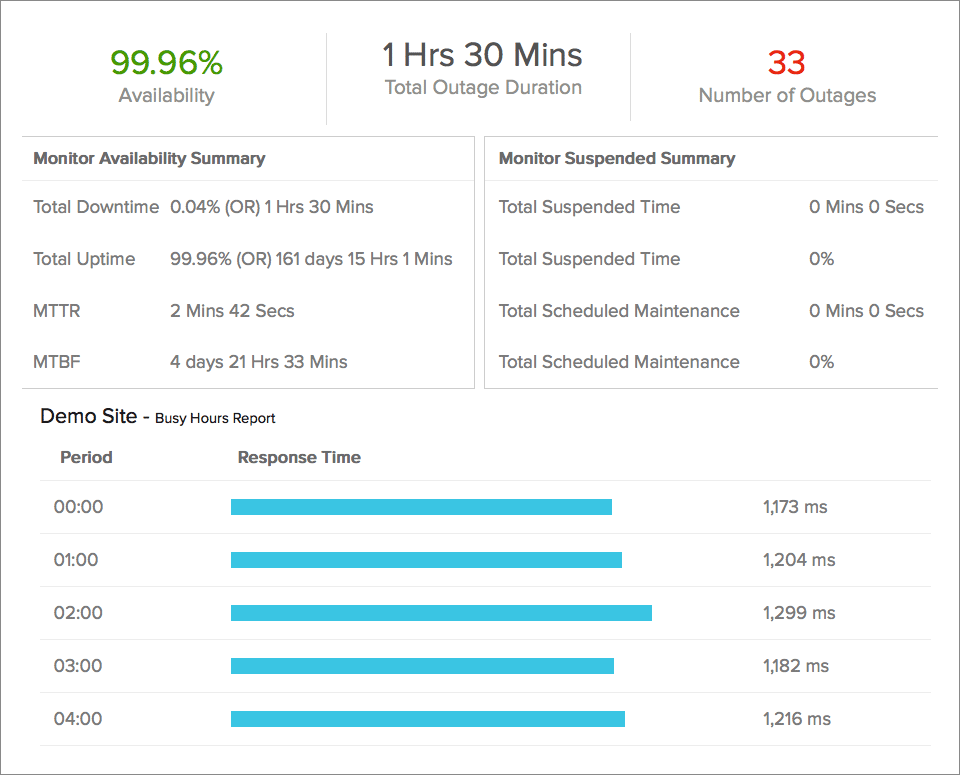Click the 04:00 response time bar
The width and height of the screenshot is (960, 775).
tap(427, 719)
